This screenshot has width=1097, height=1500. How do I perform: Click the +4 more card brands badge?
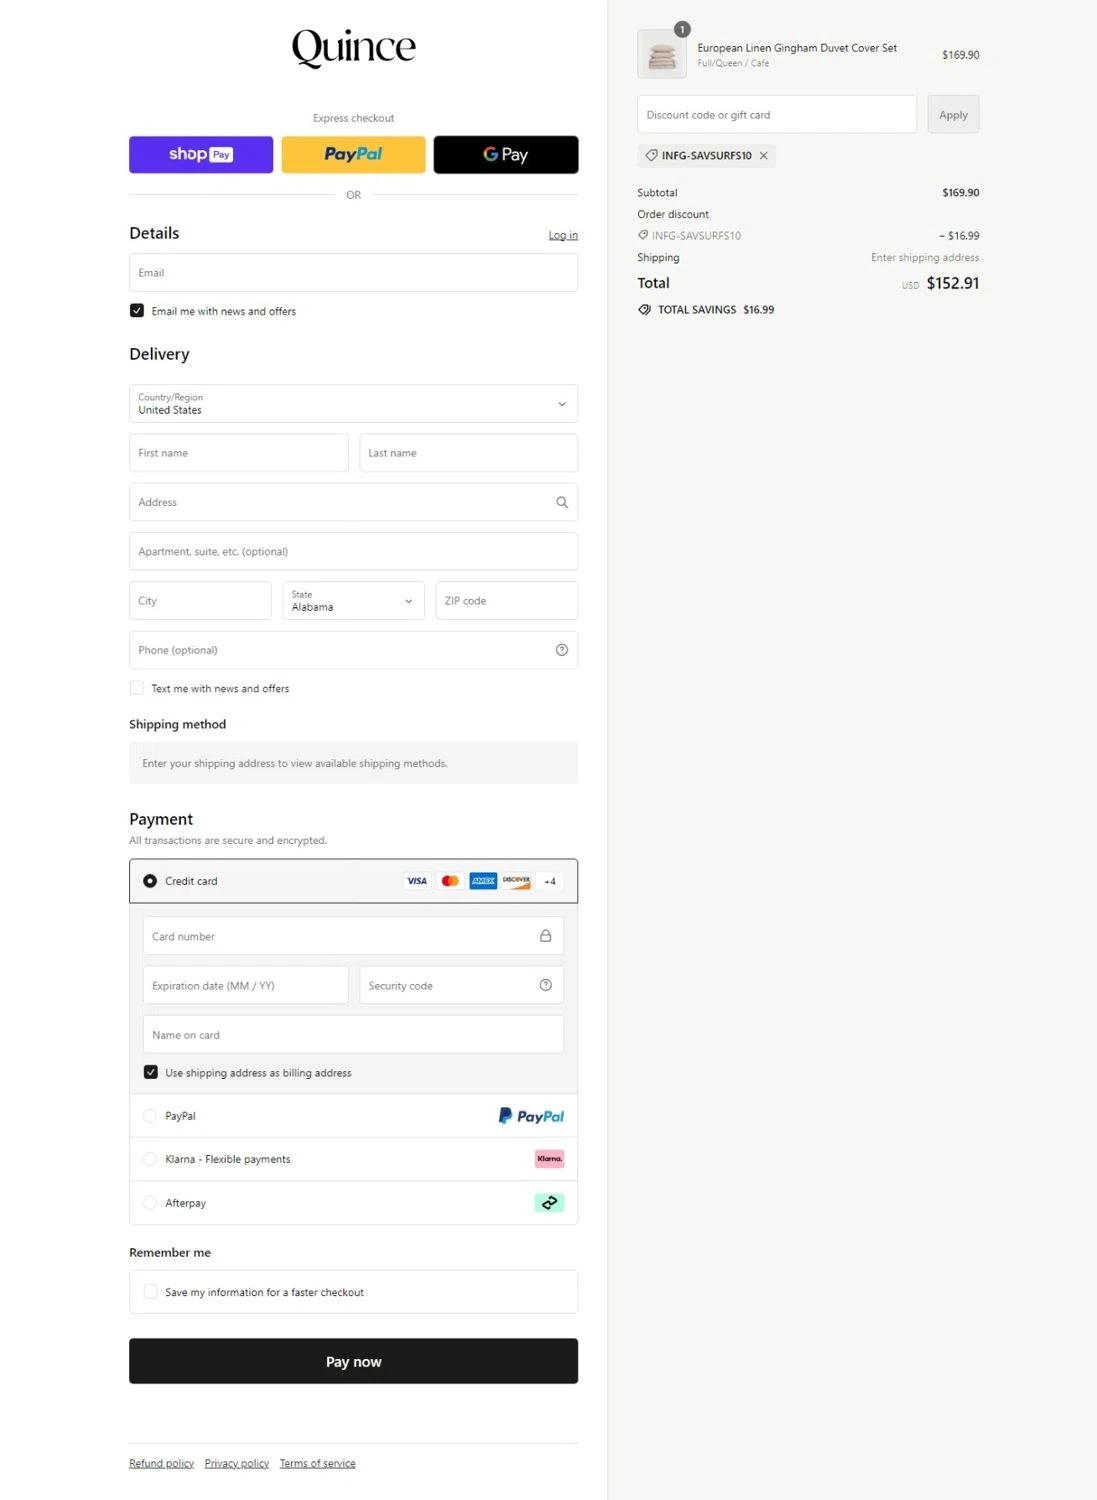pyautogui.click(x=550, y=881)
